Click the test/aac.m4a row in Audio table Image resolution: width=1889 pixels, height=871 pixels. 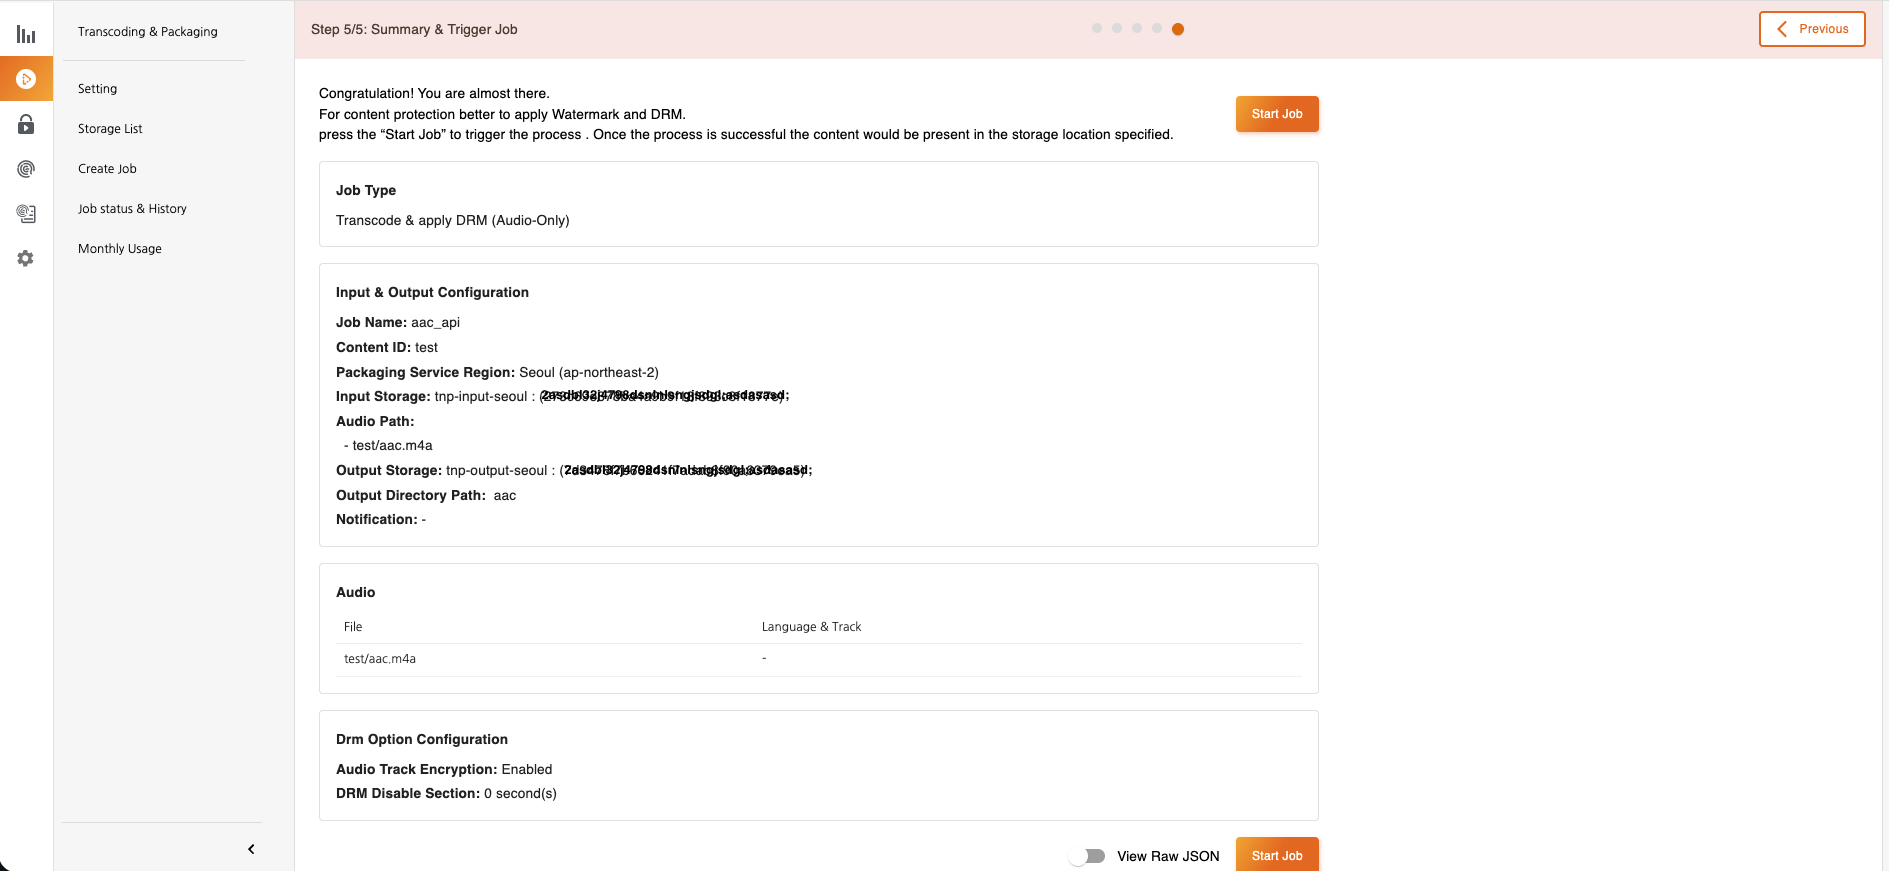[380, 659]
